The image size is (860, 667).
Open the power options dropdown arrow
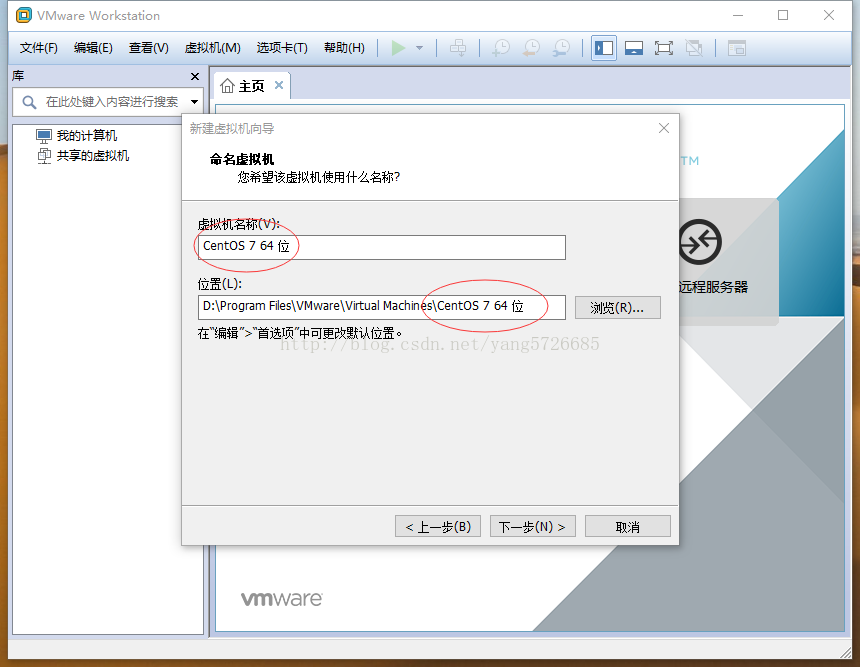[x=420, y=48]
